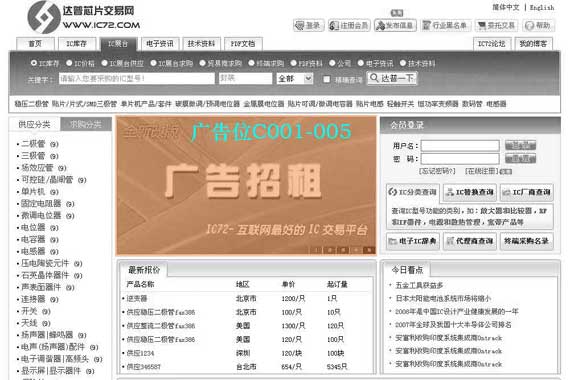570x380 pixels.
Task: Open the 三极管 category
Action: click(x=33, y=156)
